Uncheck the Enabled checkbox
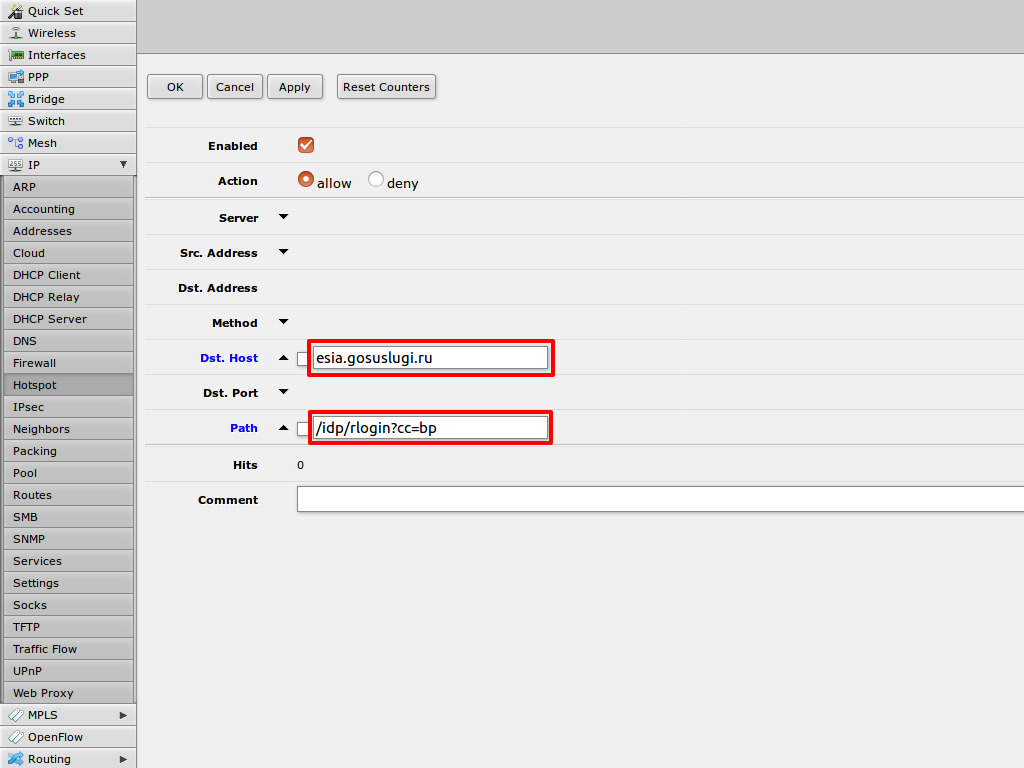 [306, 145]
